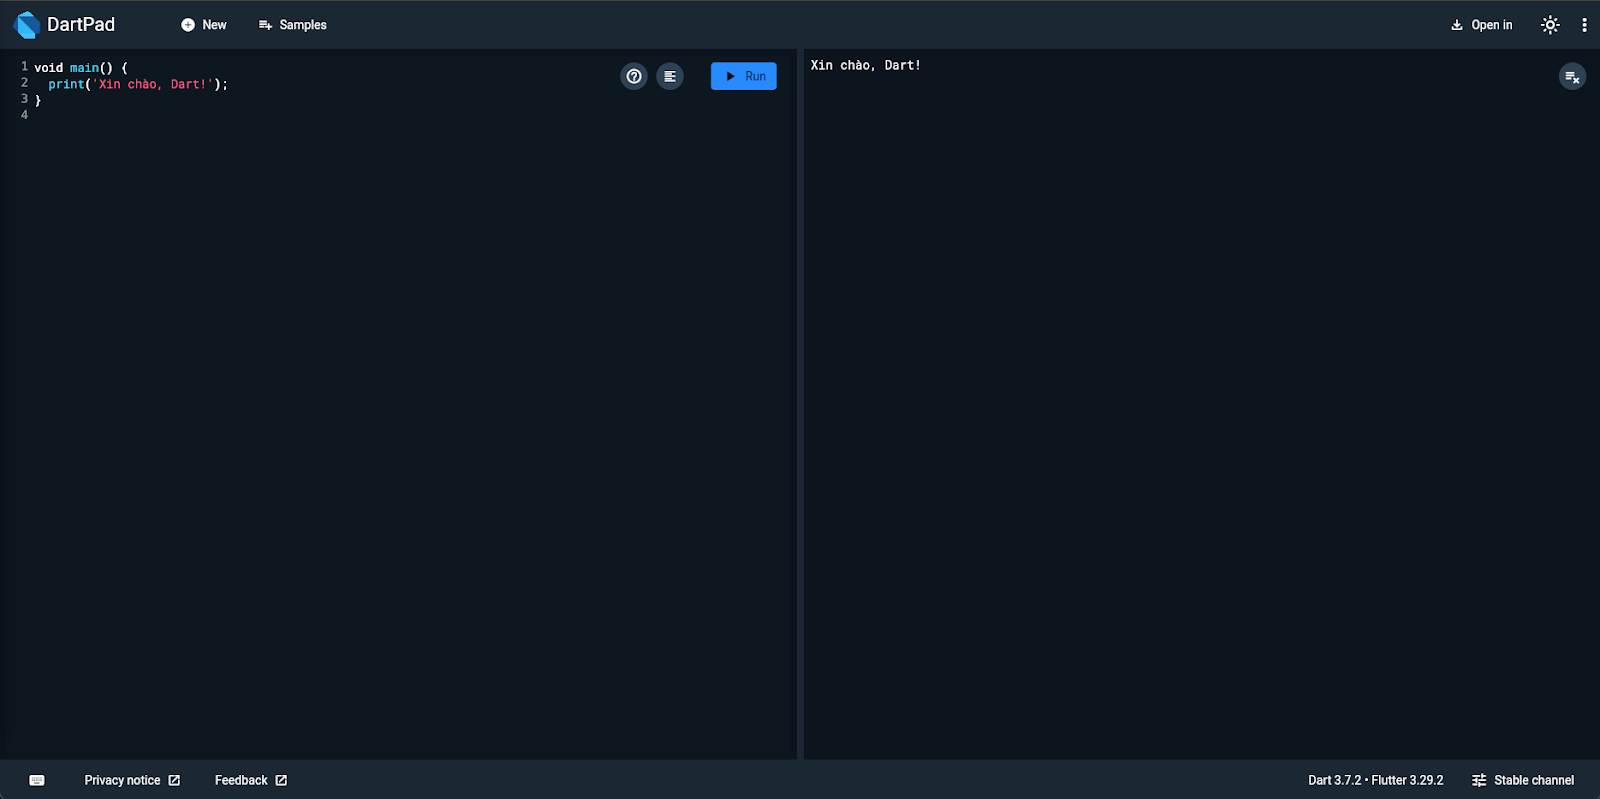Create a new pad with New button

tap(204, 25)
